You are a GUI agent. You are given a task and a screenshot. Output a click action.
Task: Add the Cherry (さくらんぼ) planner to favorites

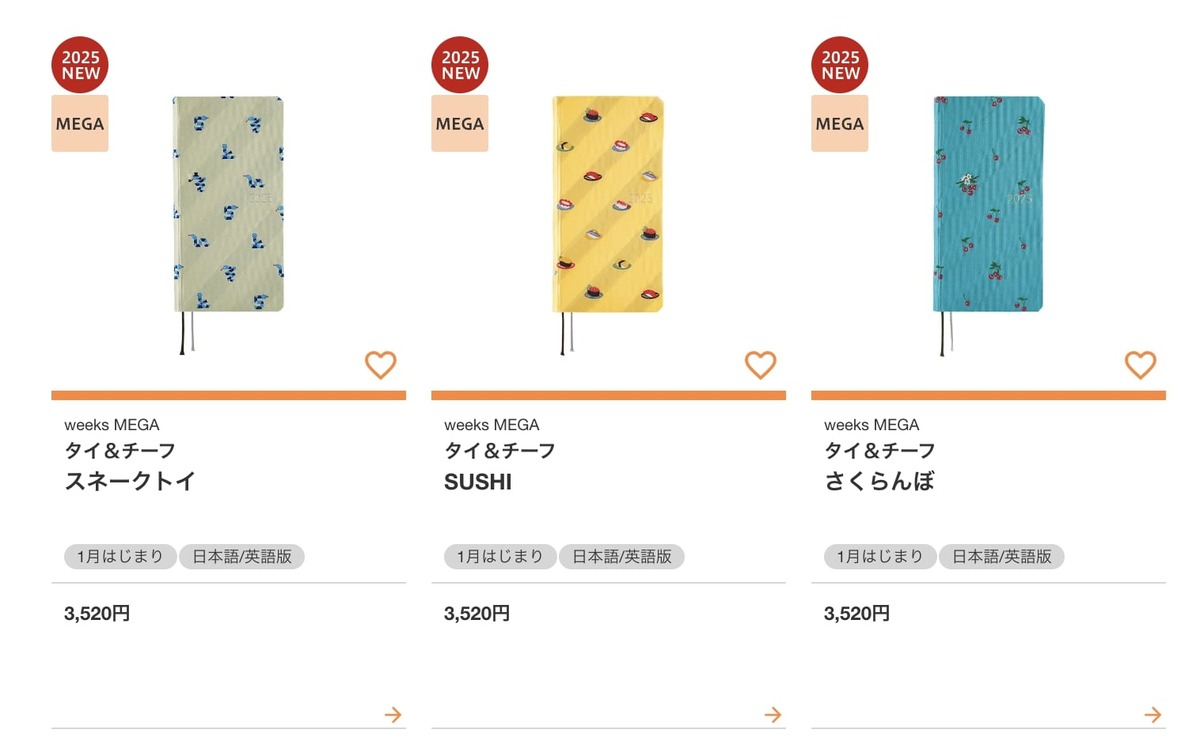pos(1140,365)
